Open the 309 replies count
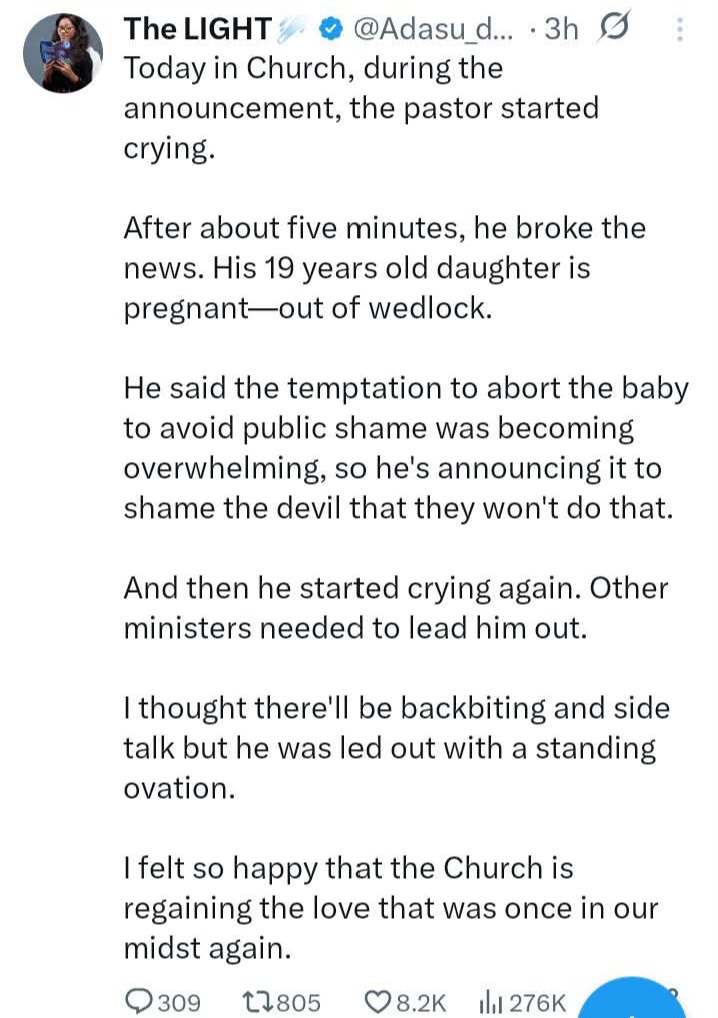 point(178,1001)
